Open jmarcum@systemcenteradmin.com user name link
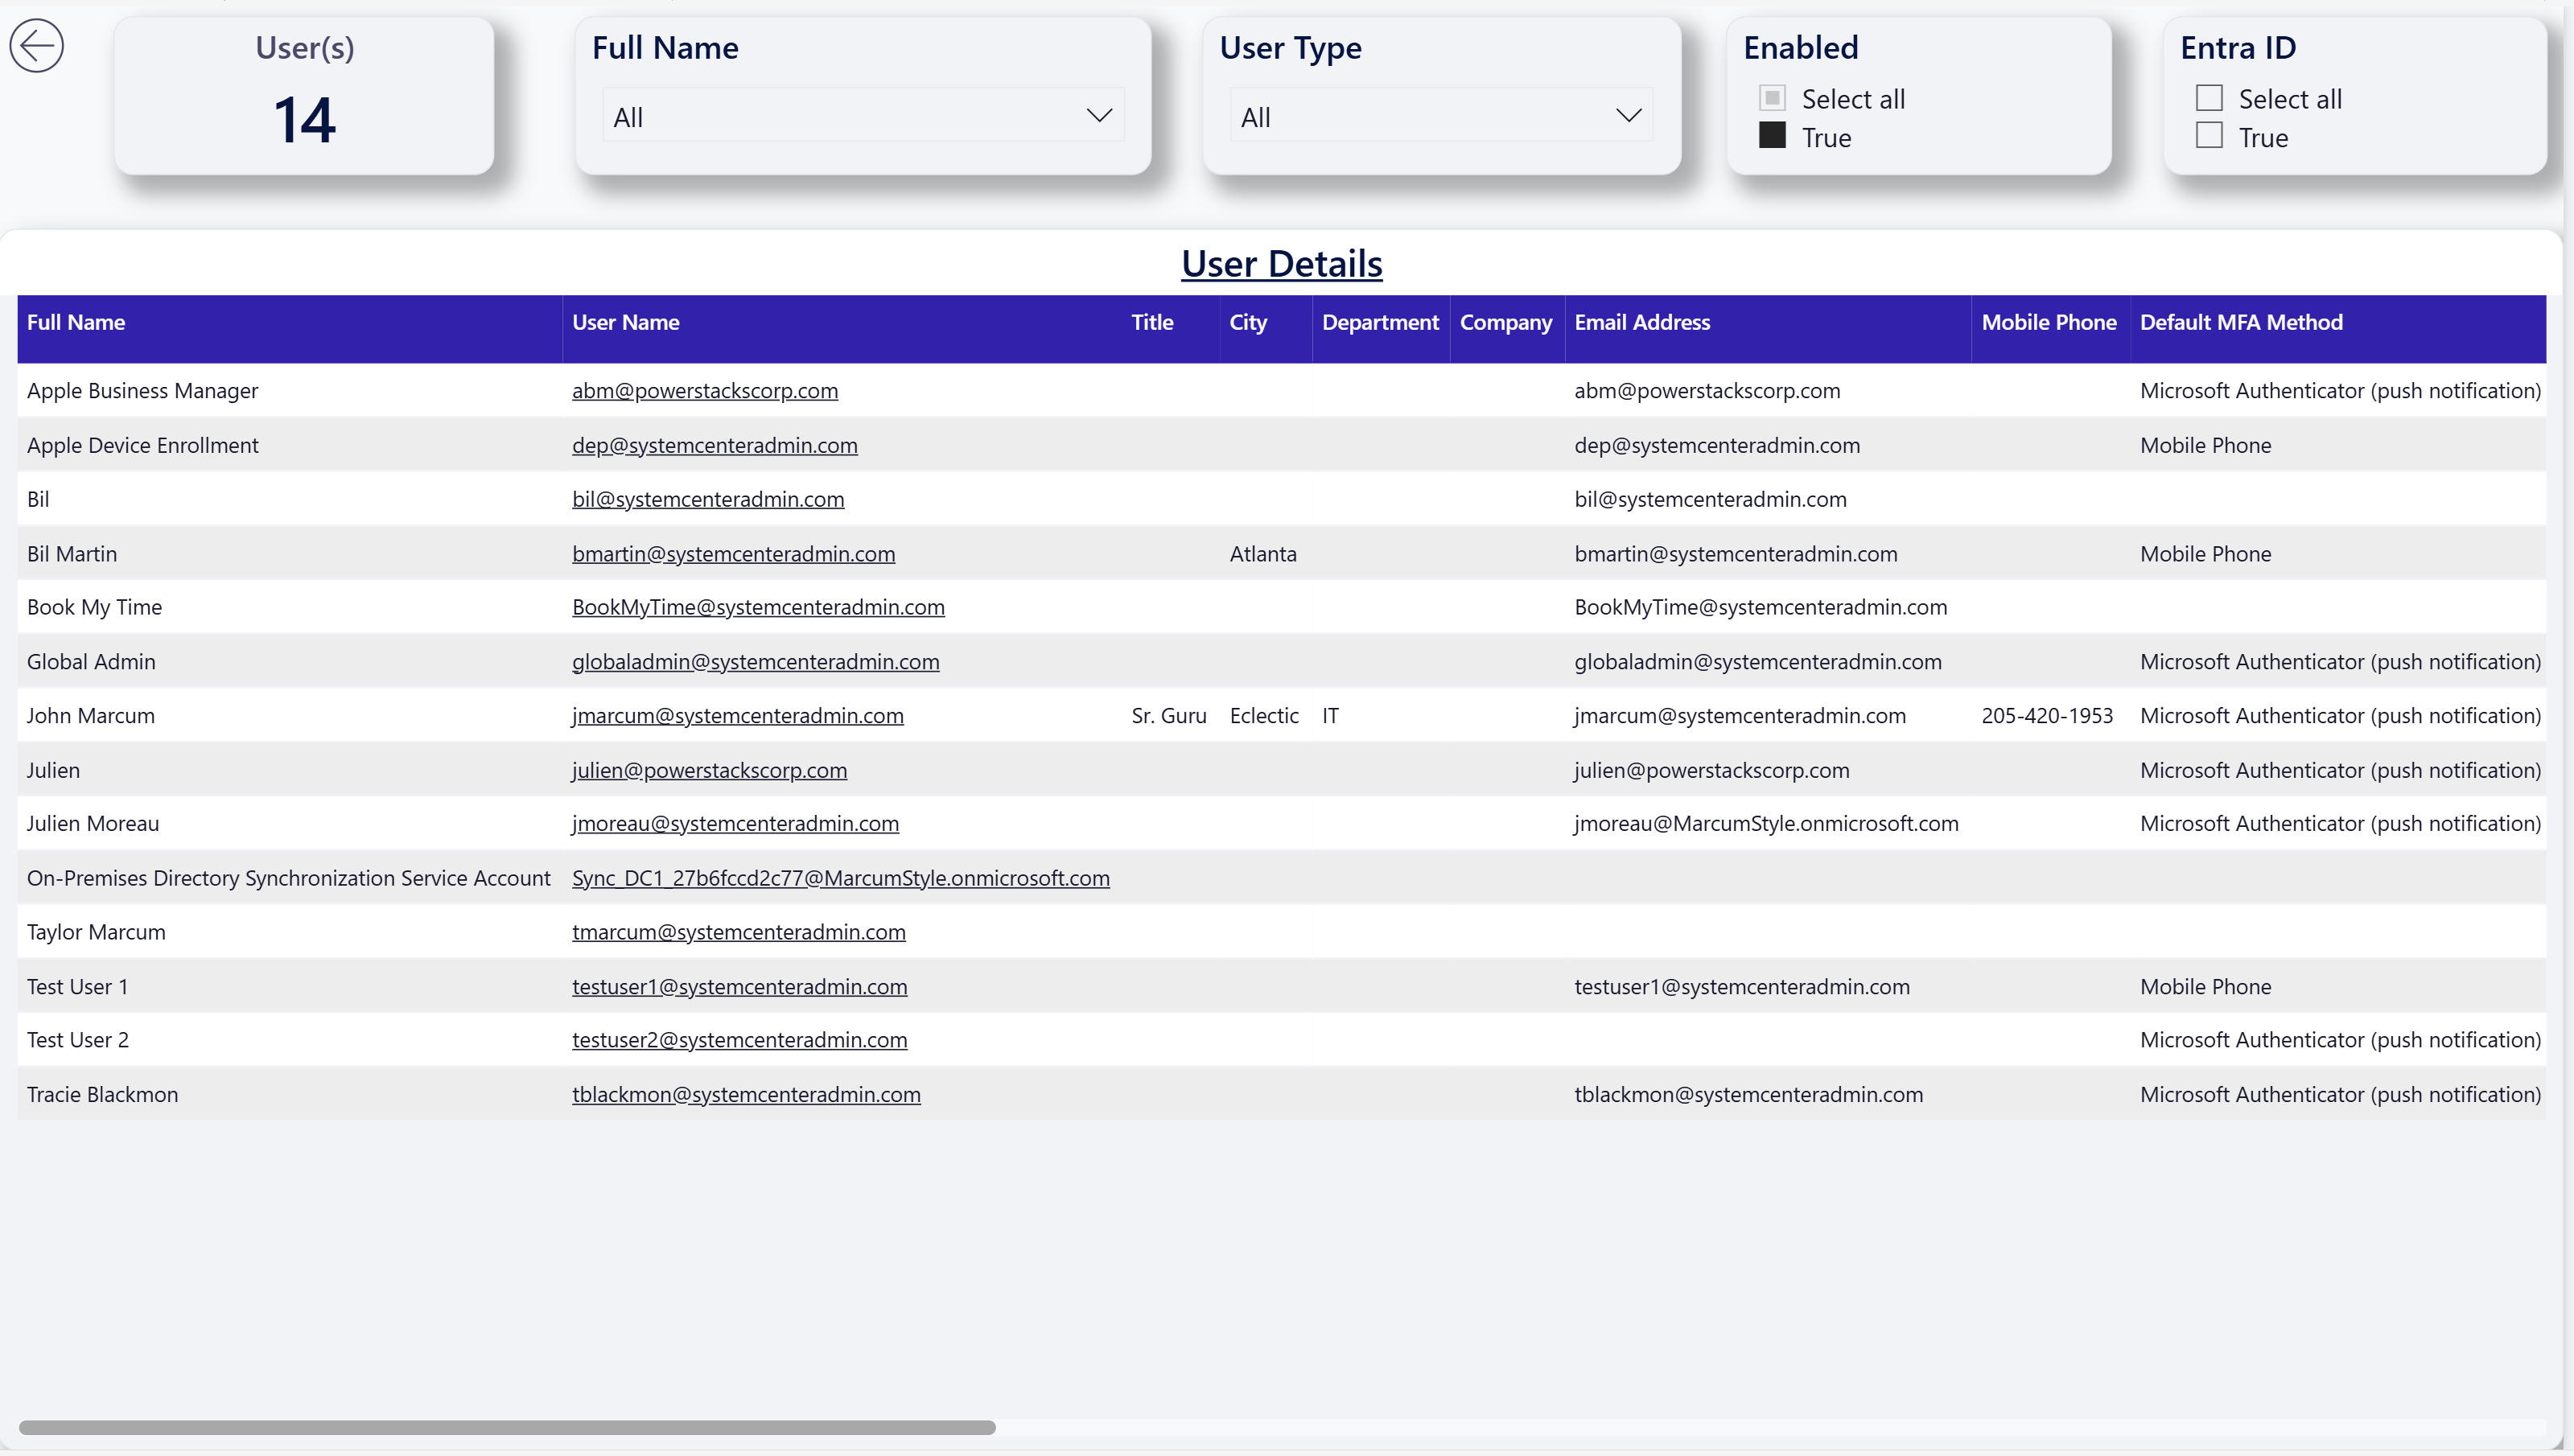 pos(737,716)
